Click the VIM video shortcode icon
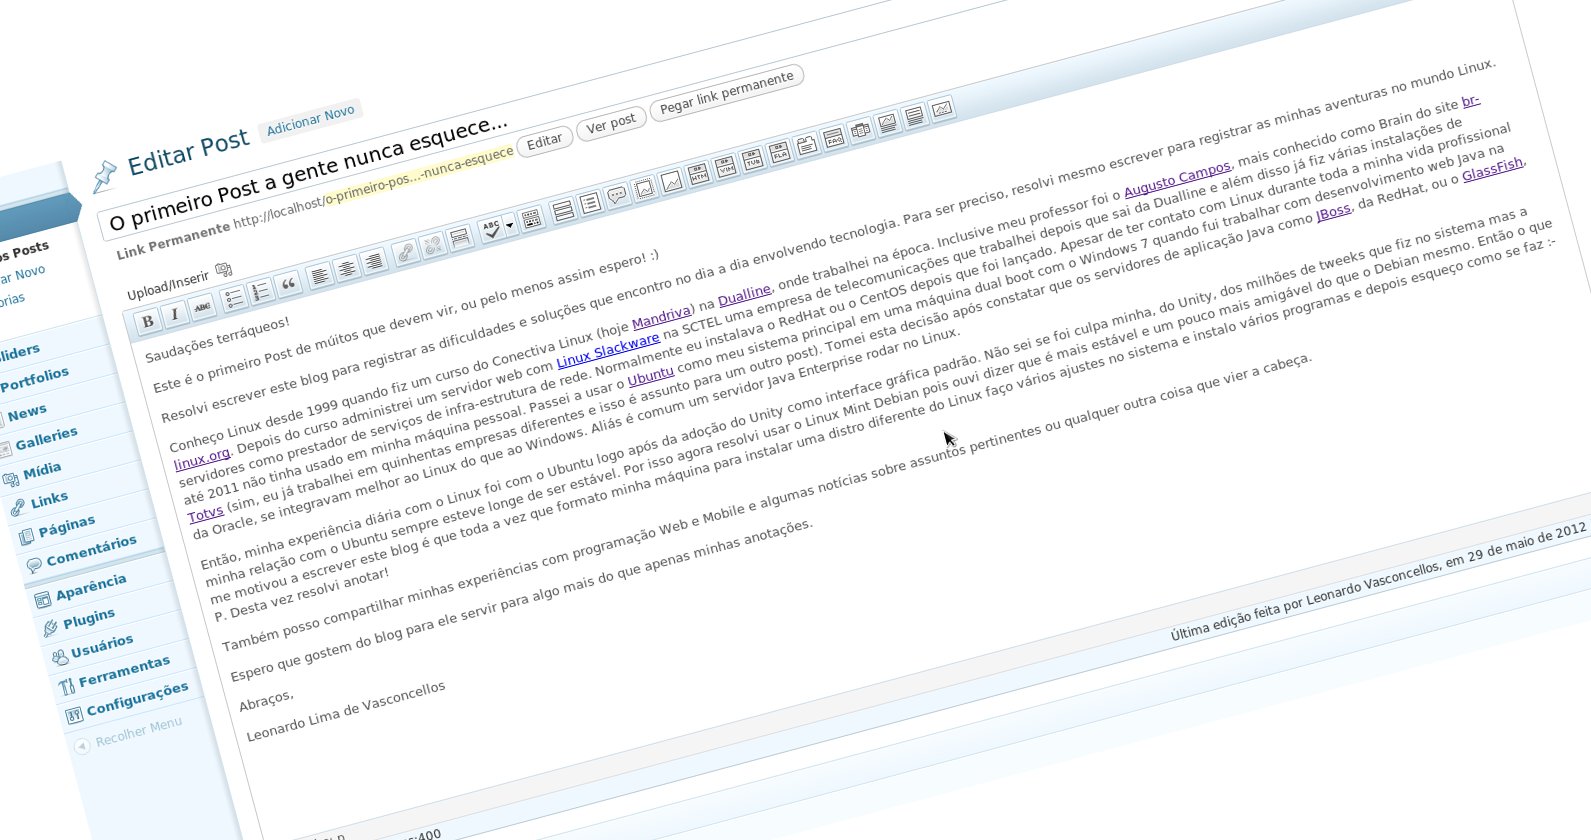 (726, 166)
